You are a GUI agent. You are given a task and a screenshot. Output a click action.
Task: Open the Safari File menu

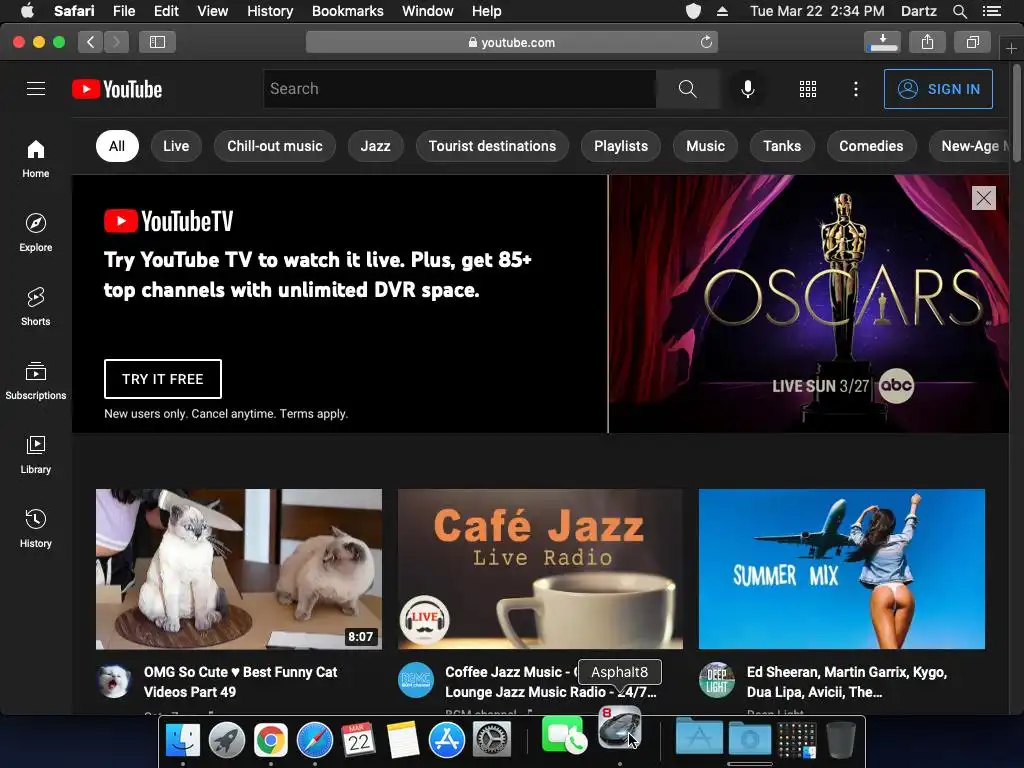[123, 11]
